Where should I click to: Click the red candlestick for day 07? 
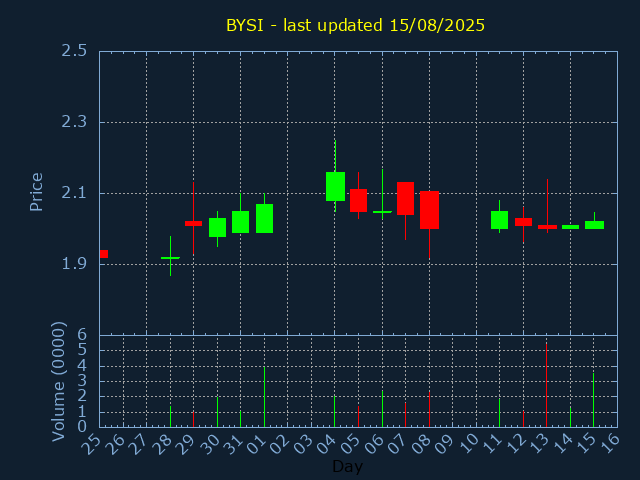point(405,198)
